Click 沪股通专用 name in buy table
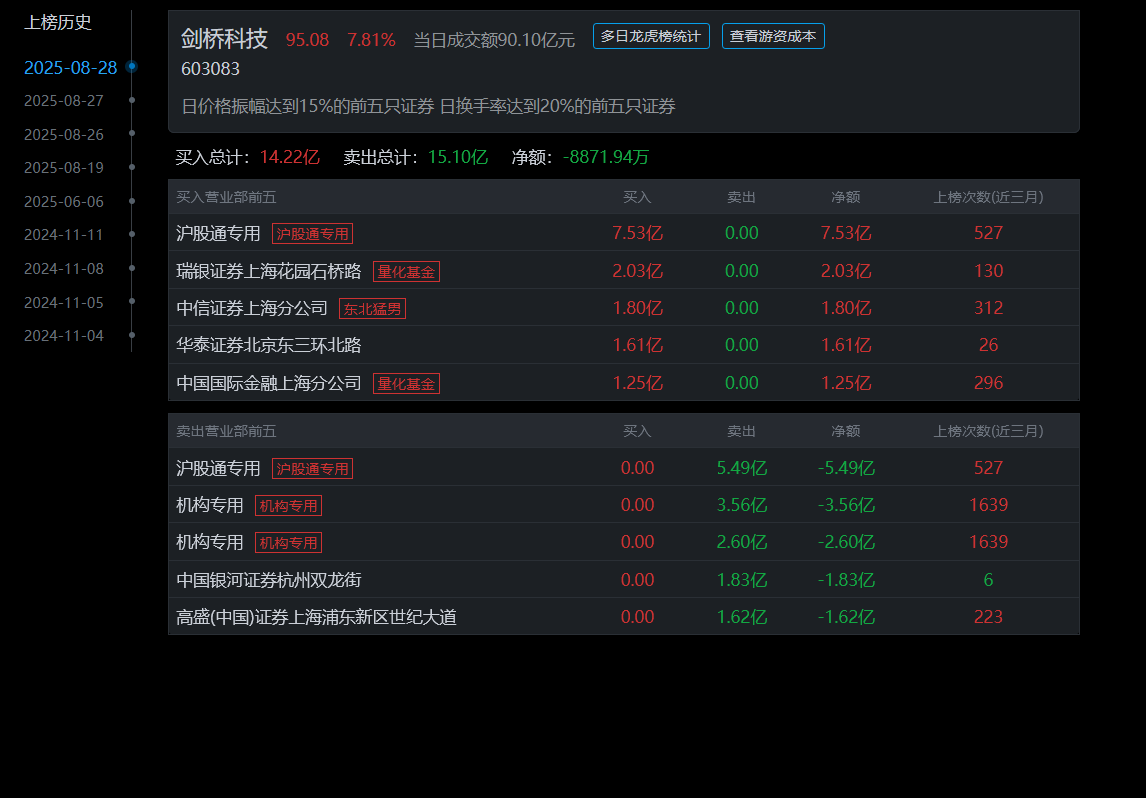 (218, 233)
